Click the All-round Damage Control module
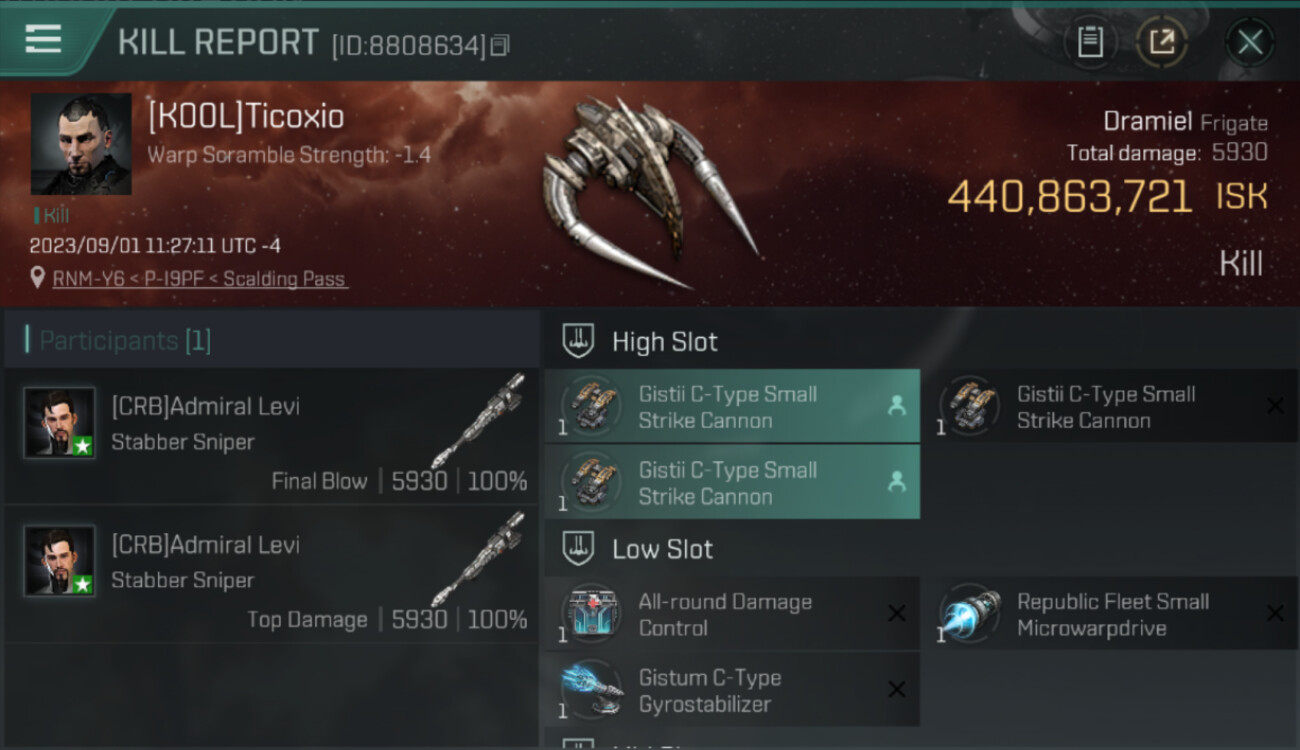This screenshot has height=750, width=1300. [732, 614]
